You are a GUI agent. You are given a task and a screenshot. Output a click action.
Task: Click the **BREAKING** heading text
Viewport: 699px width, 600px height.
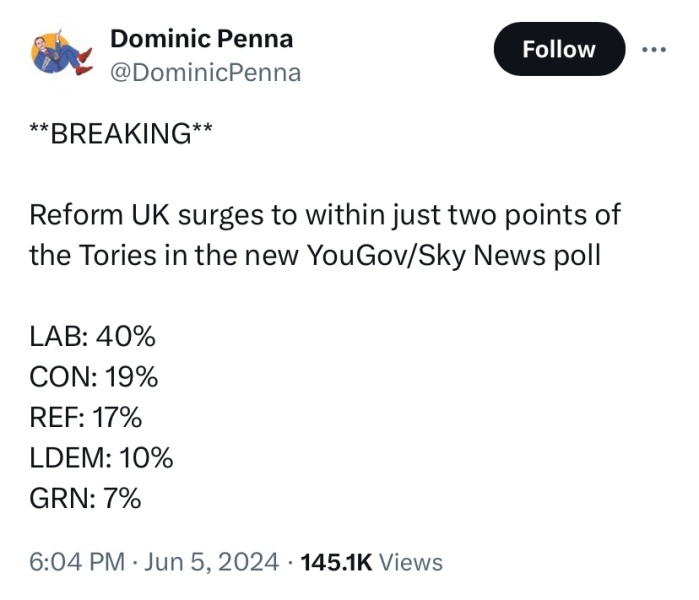point(120,133)
